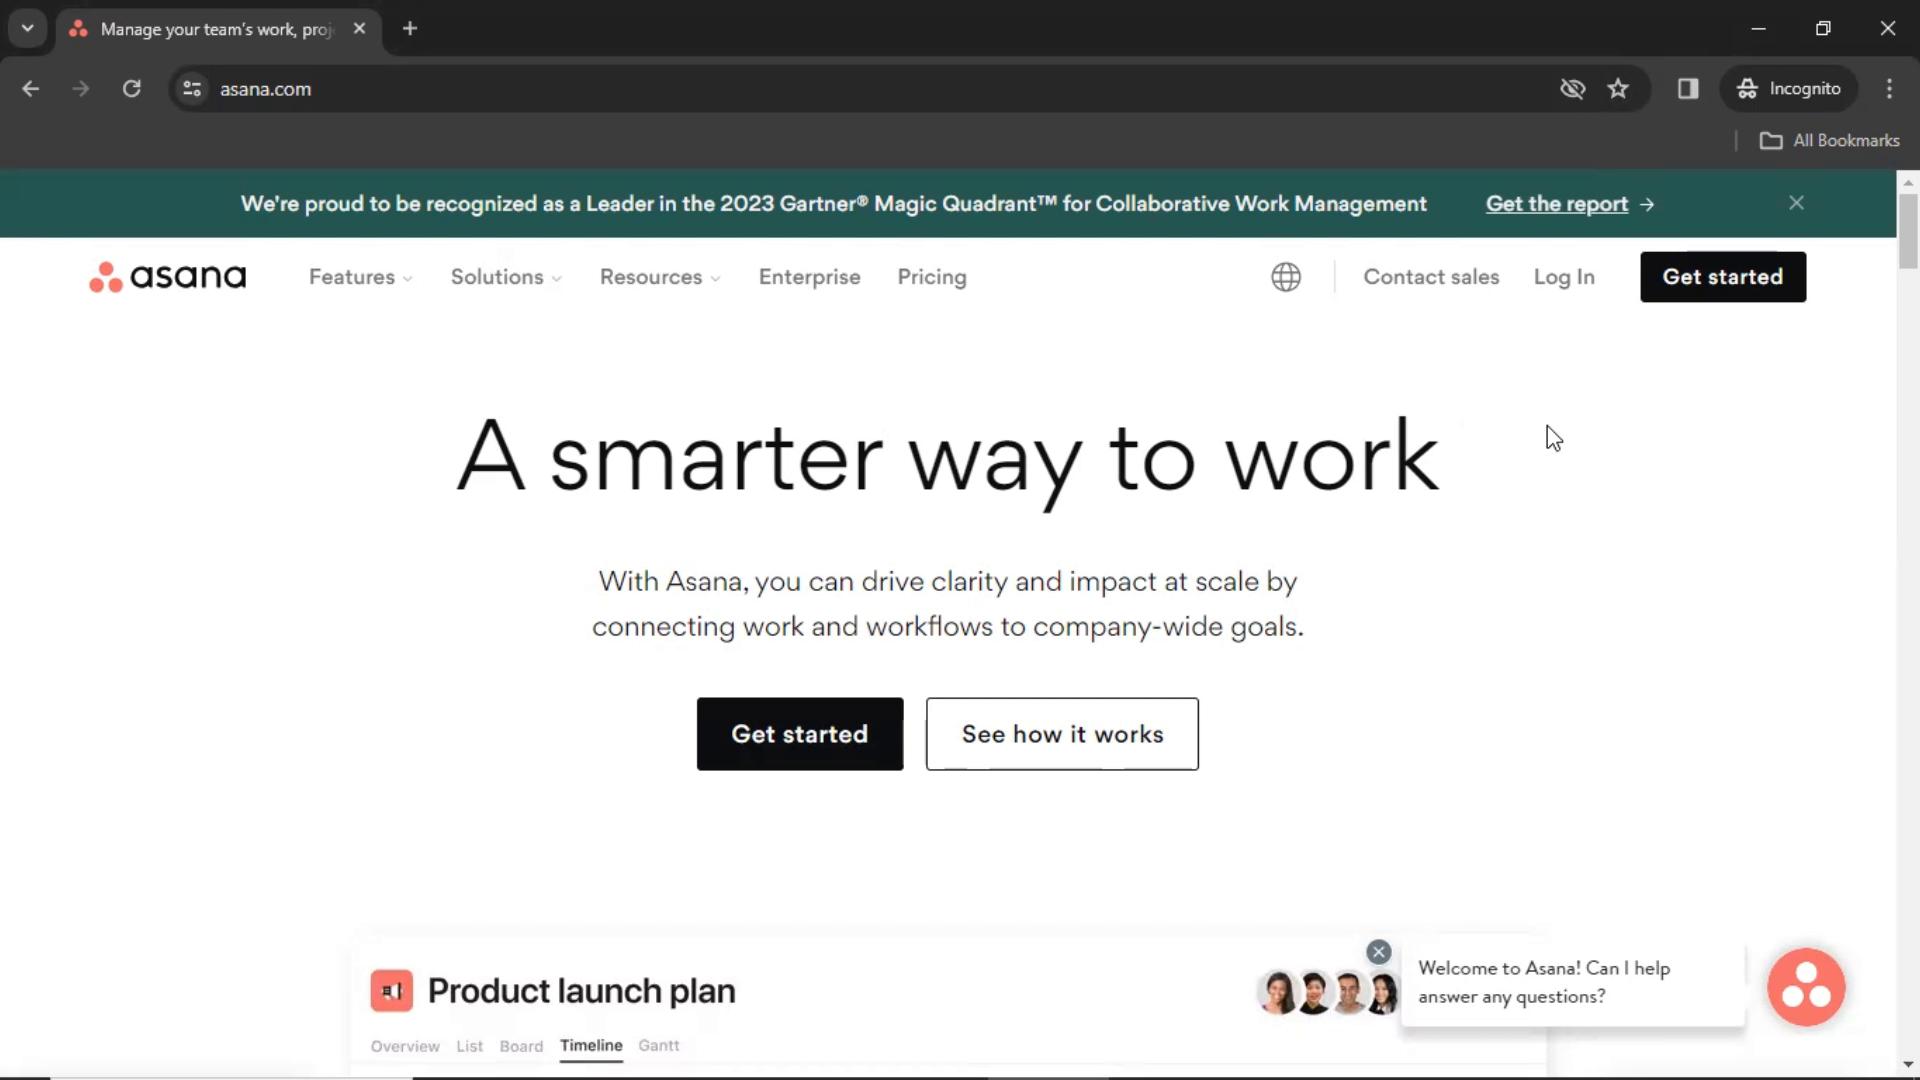Click the Get started button

pos(799,733)
